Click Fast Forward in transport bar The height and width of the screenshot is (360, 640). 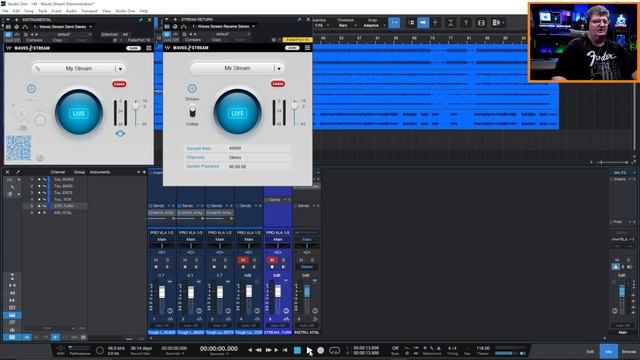click(268, 350)
